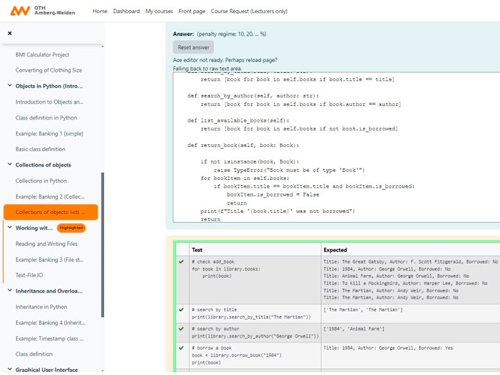Click the '# borrow a book' test cell
This screenshot has width=500, height=375.
pyautogui.click(x=255, y=355)
